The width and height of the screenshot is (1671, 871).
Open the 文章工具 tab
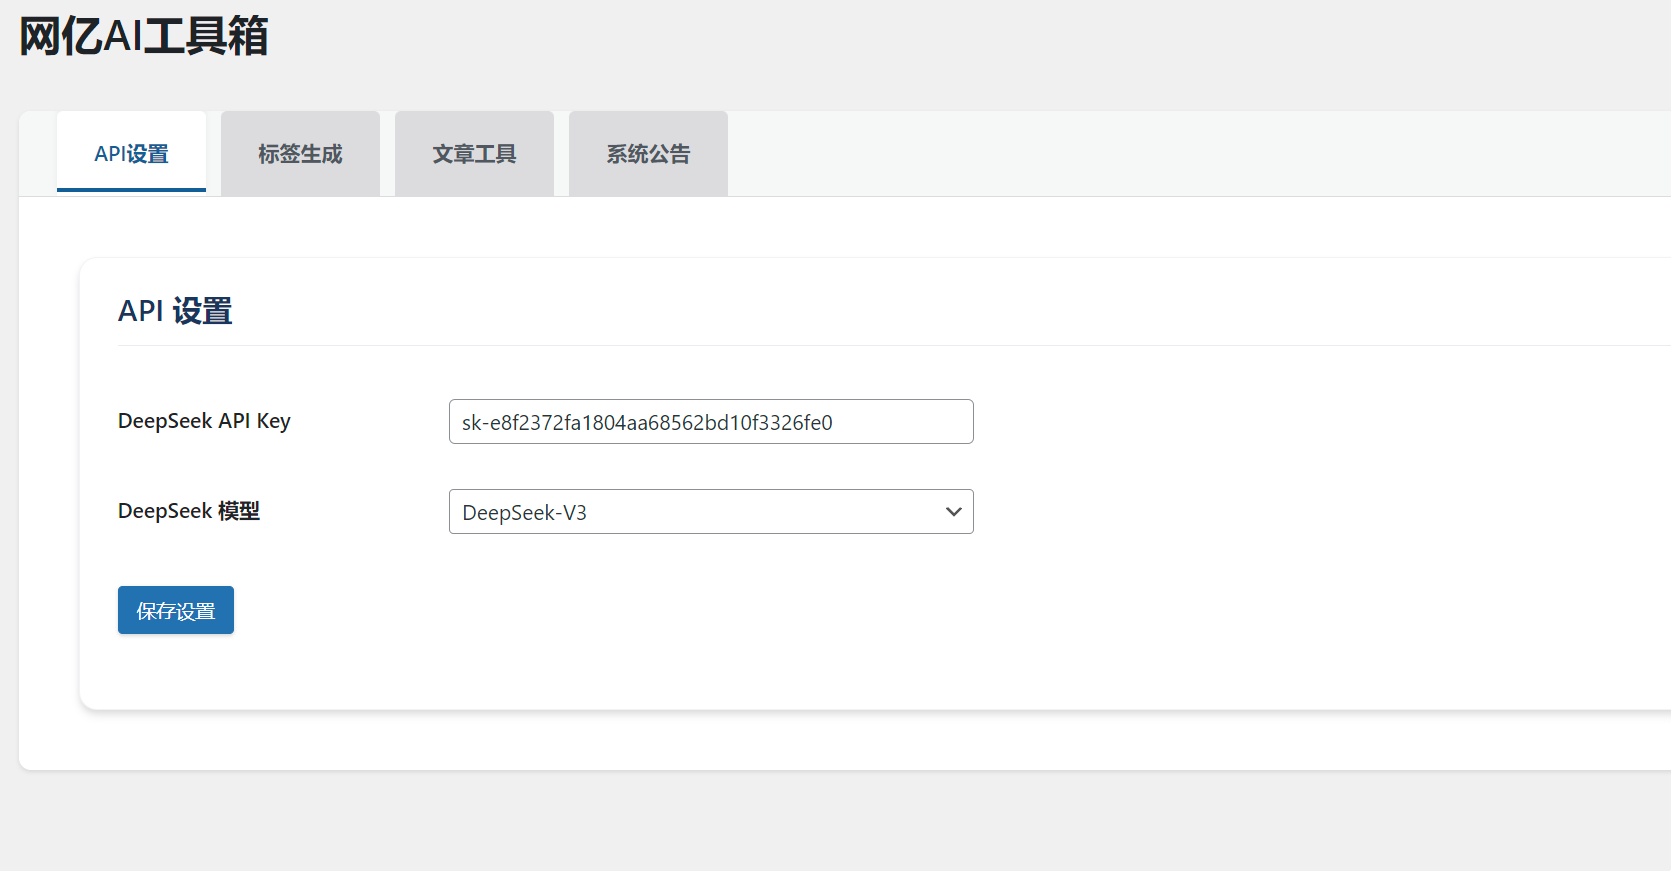474,154
